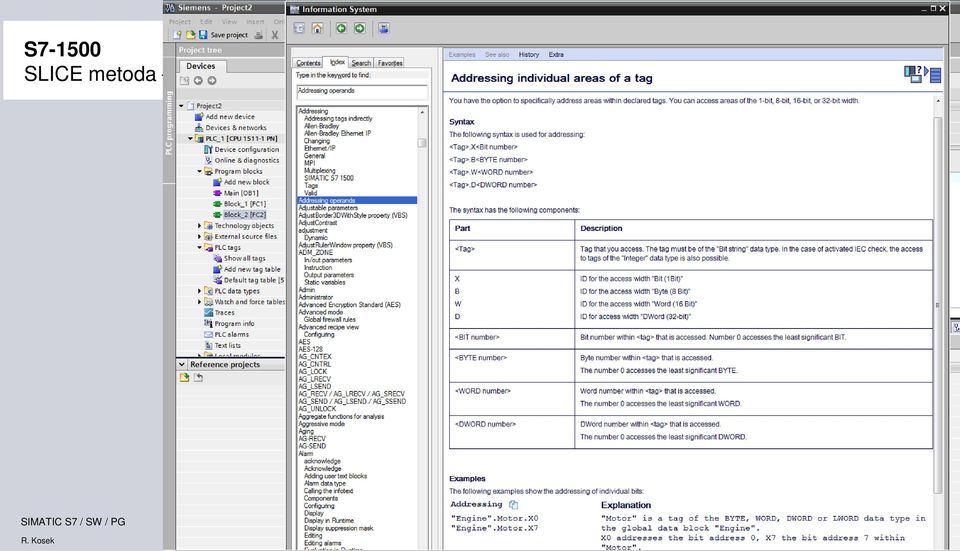Click the gray back arrow under Devices tab
Screen dimensions: 960x551
pyautogui.click(x=198, y=81)
